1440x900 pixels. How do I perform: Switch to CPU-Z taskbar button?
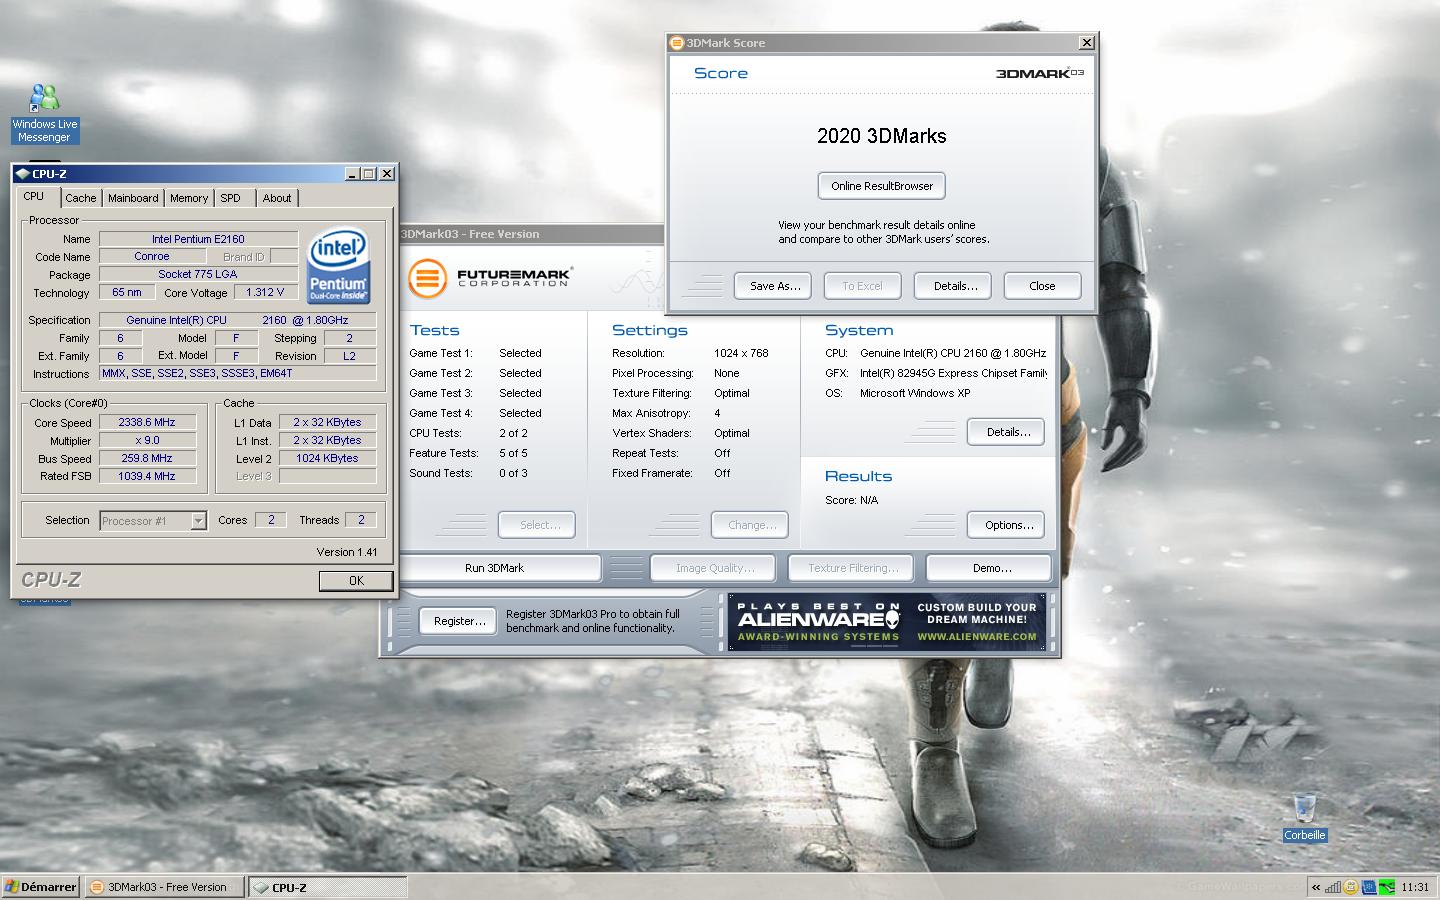tap(328, 887)
